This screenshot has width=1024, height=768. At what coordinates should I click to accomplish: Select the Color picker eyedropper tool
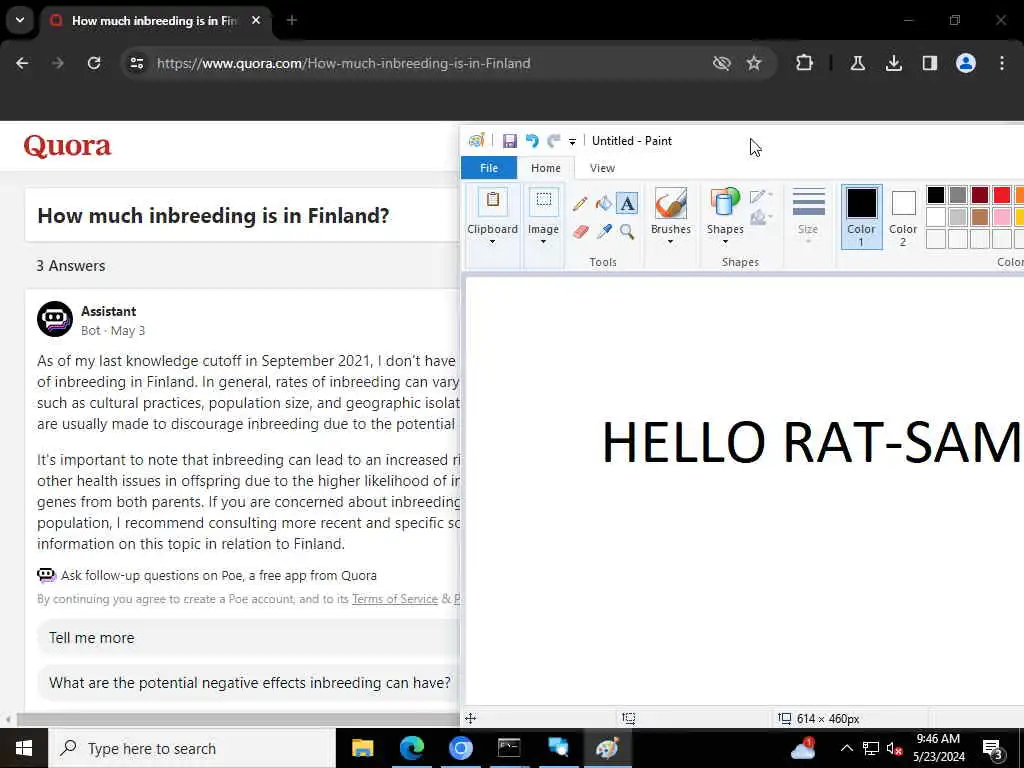pyautogui.click(x=604, y=231)
